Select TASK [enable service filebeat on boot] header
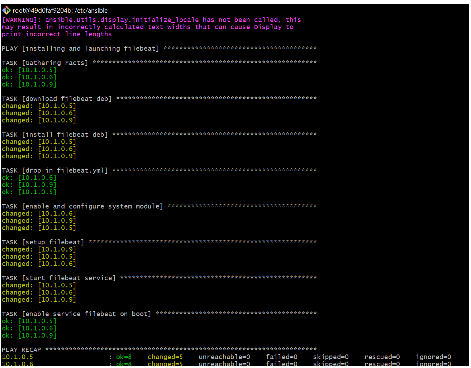Viewport: 471px width, 368px height. click(x=159, y=314)
